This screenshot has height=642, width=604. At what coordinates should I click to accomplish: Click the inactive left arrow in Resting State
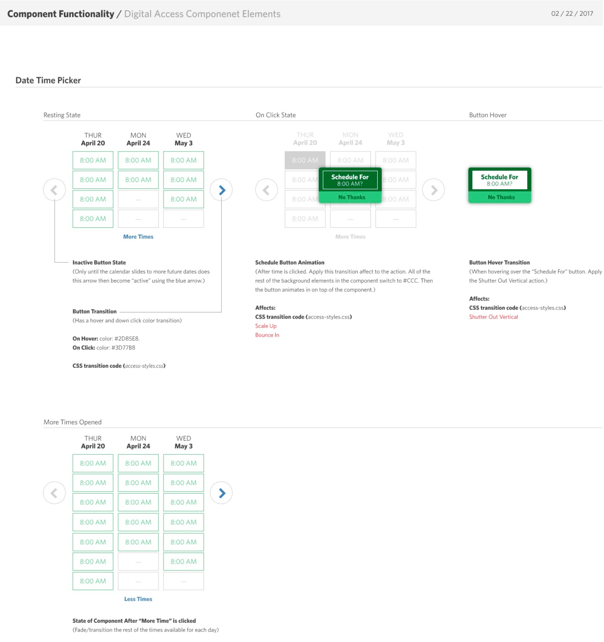click(x=54, y=190)
